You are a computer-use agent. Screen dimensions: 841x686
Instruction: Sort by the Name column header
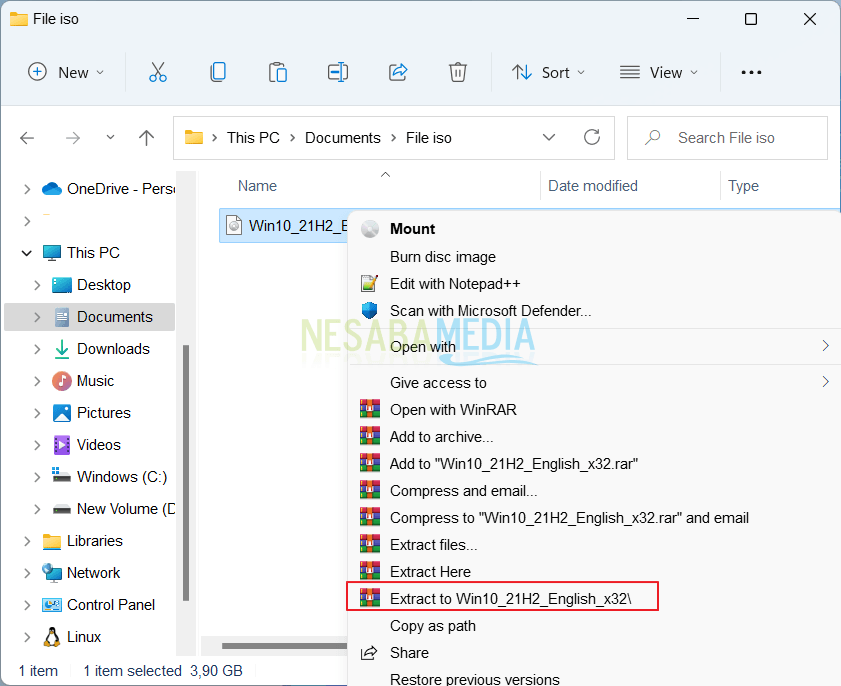pos(257,186)
